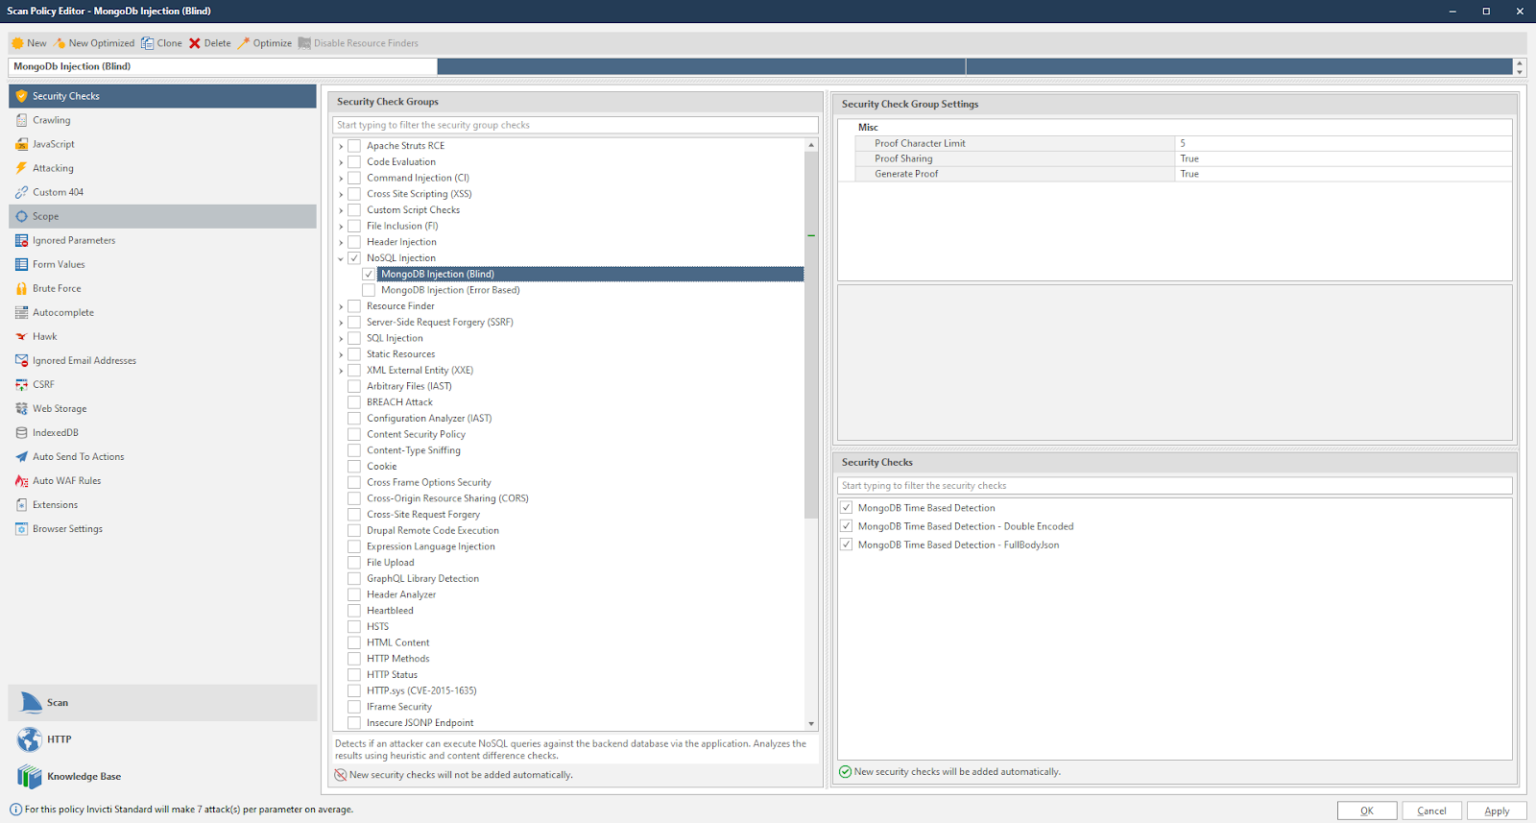1536x823 pixels.
Task: Uncheck MongoDB Time Based Detection - FullBodyJson
Action: (x=846, y=544)
